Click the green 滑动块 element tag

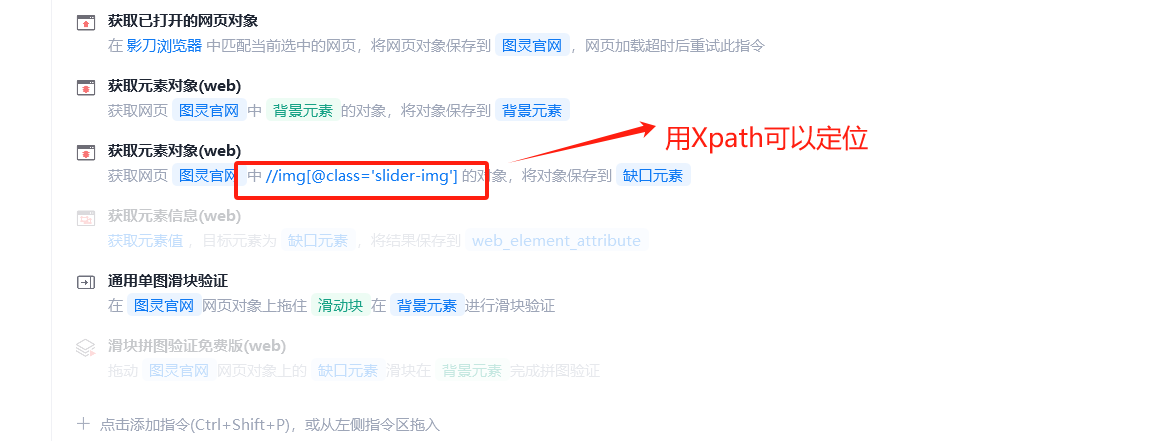(341, 305)
